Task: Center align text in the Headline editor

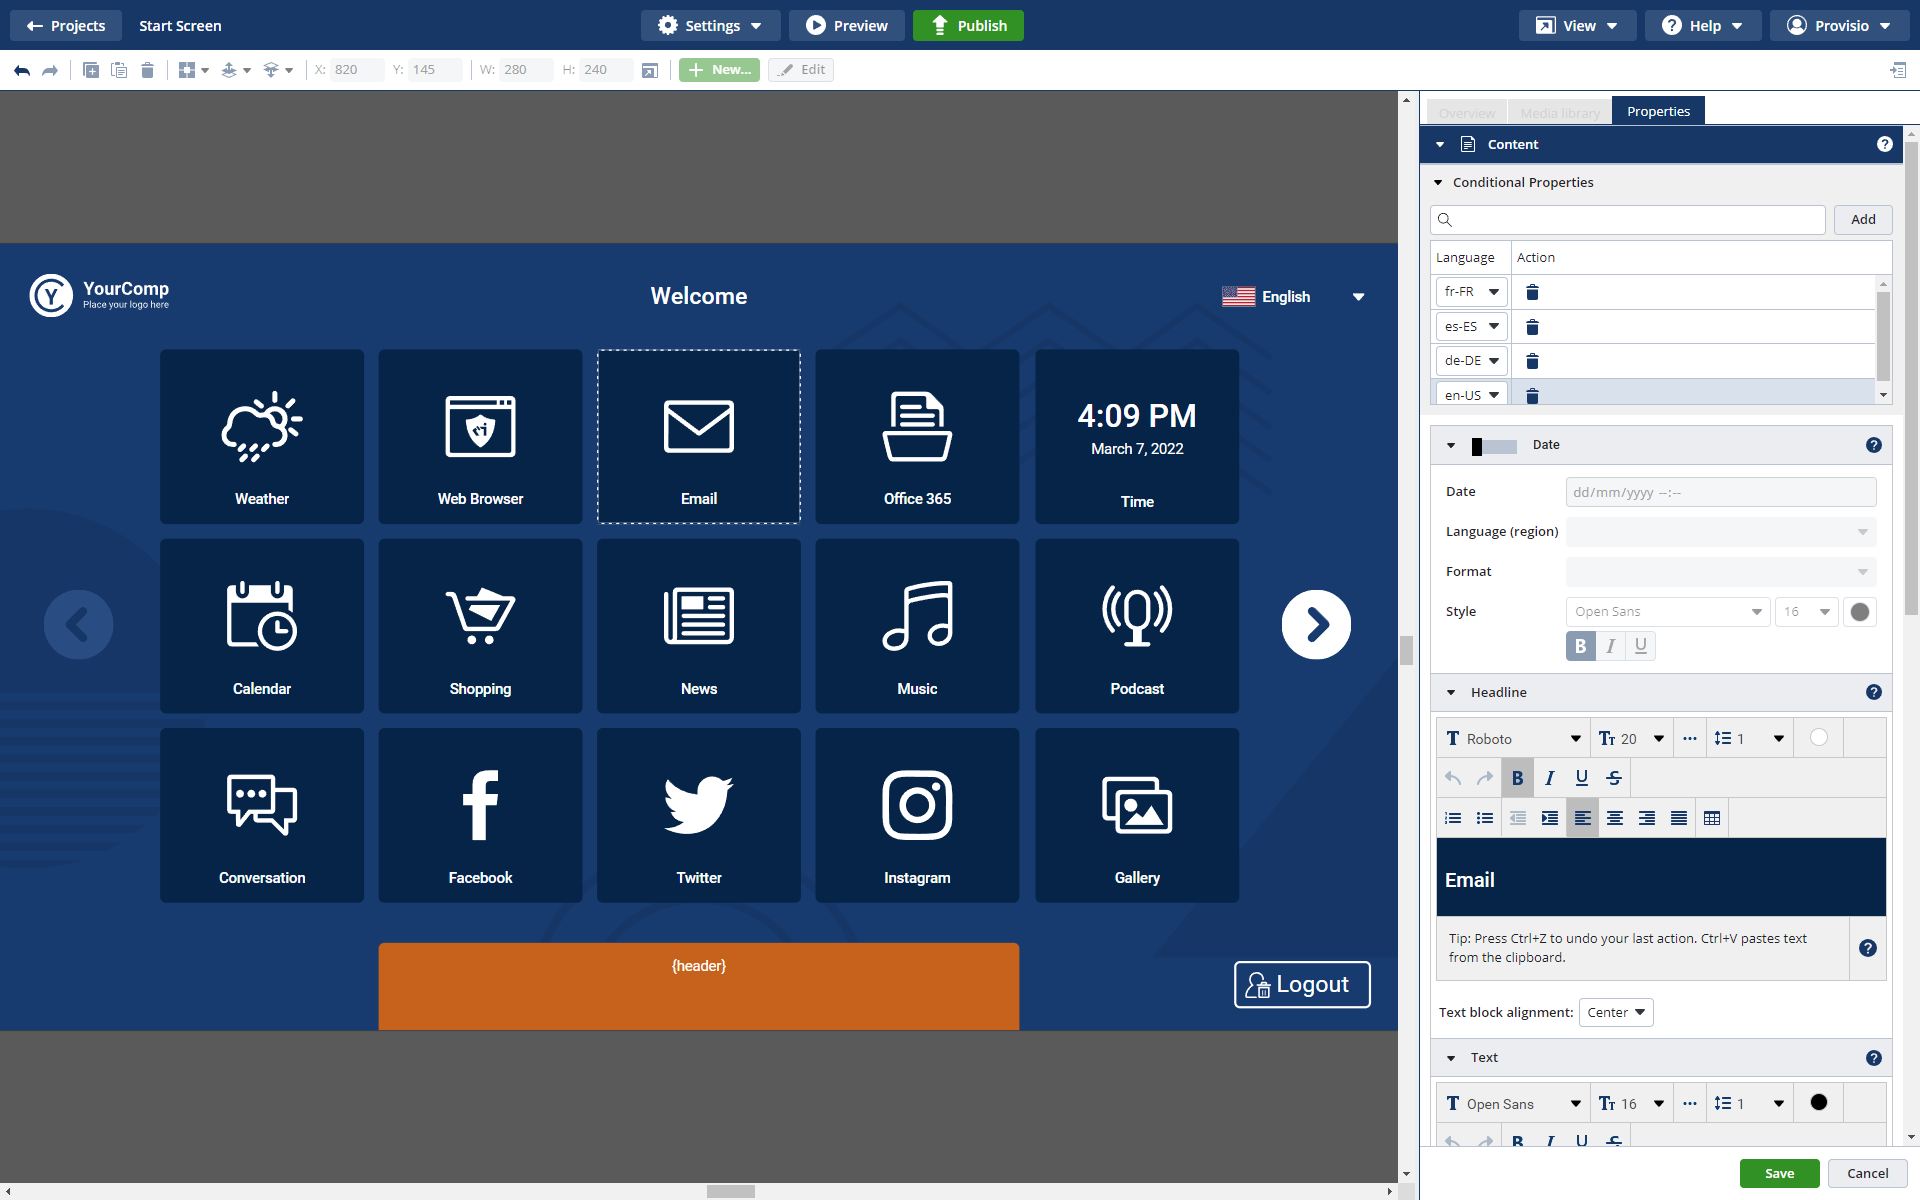Action: (1615, 817)
